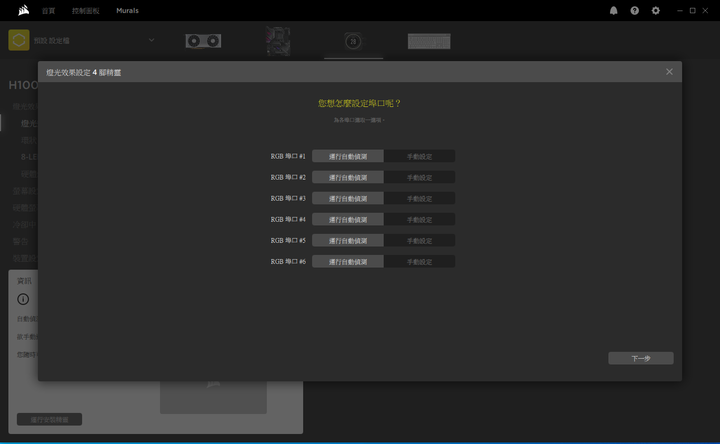Click the RGB 埠口 #6 label
Image resolution: width=720 pixels, height=444 pixels.
288,262
